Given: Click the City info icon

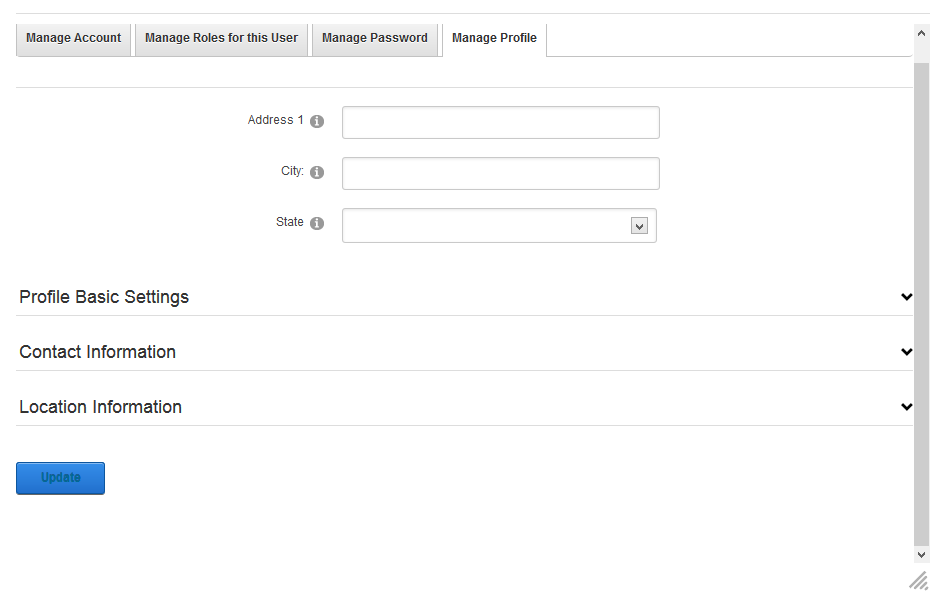Looking at the screenshot, I should [317, 172].
